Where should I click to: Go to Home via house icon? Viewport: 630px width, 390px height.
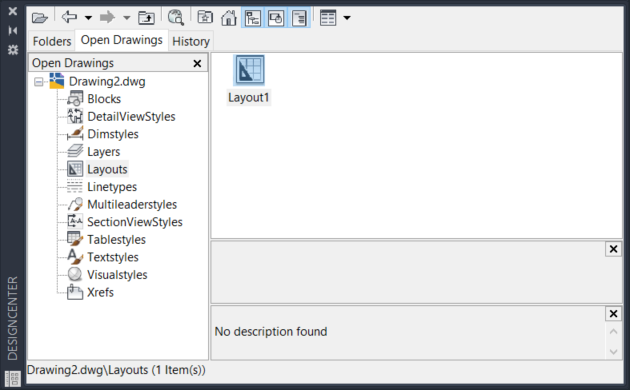click(229, 18)
